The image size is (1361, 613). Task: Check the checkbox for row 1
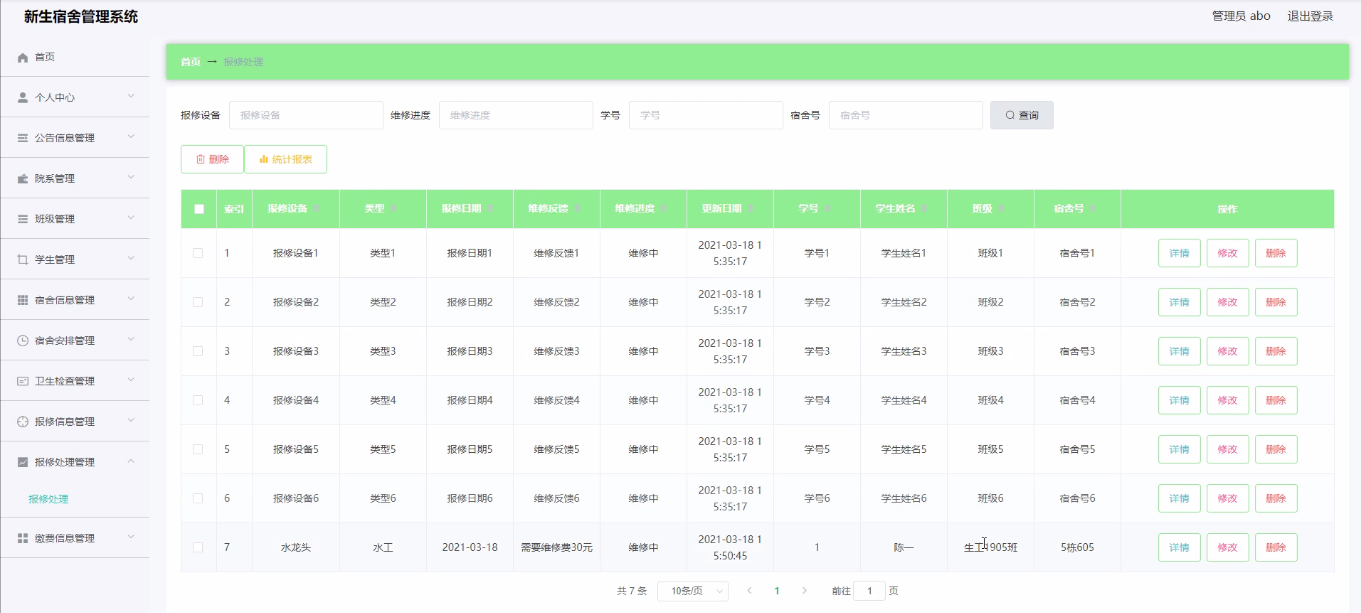tap(198, 253)
